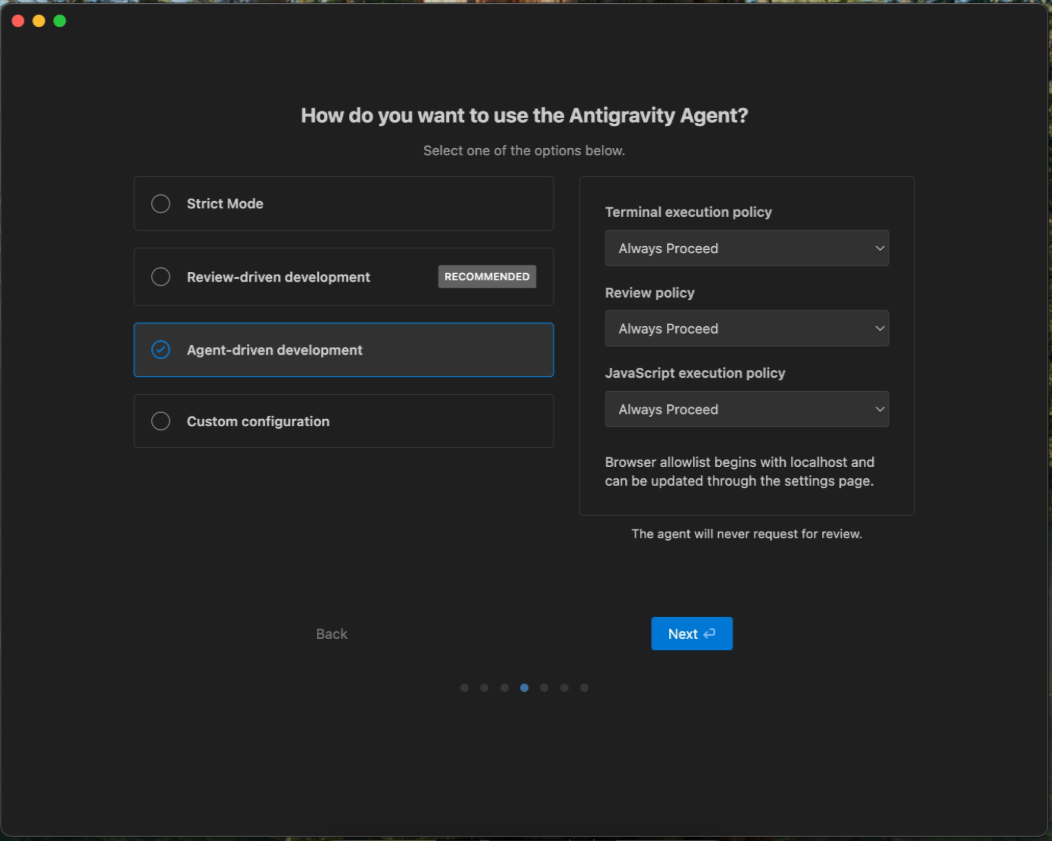Click the Next button
Image resolution: width=1052 pixels, height=841 pixels.
tap(692, 634)
